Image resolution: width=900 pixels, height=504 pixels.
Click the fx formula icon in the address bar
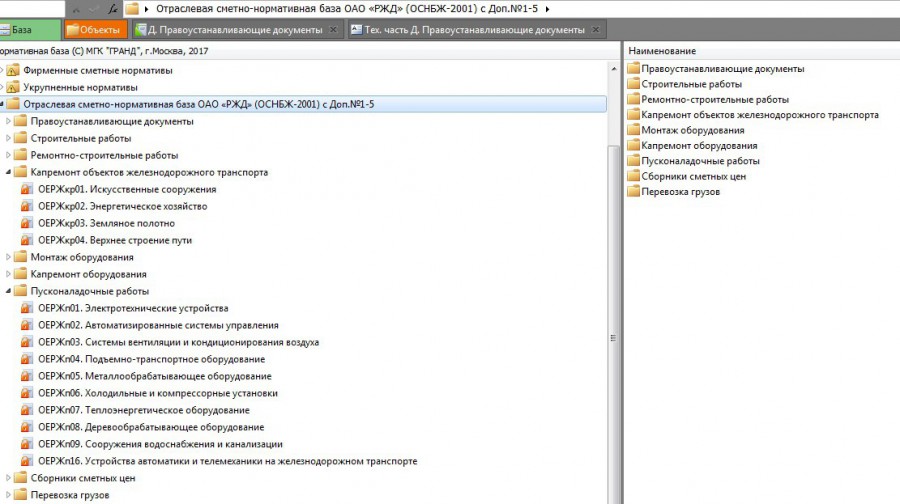tap(113, 9)
